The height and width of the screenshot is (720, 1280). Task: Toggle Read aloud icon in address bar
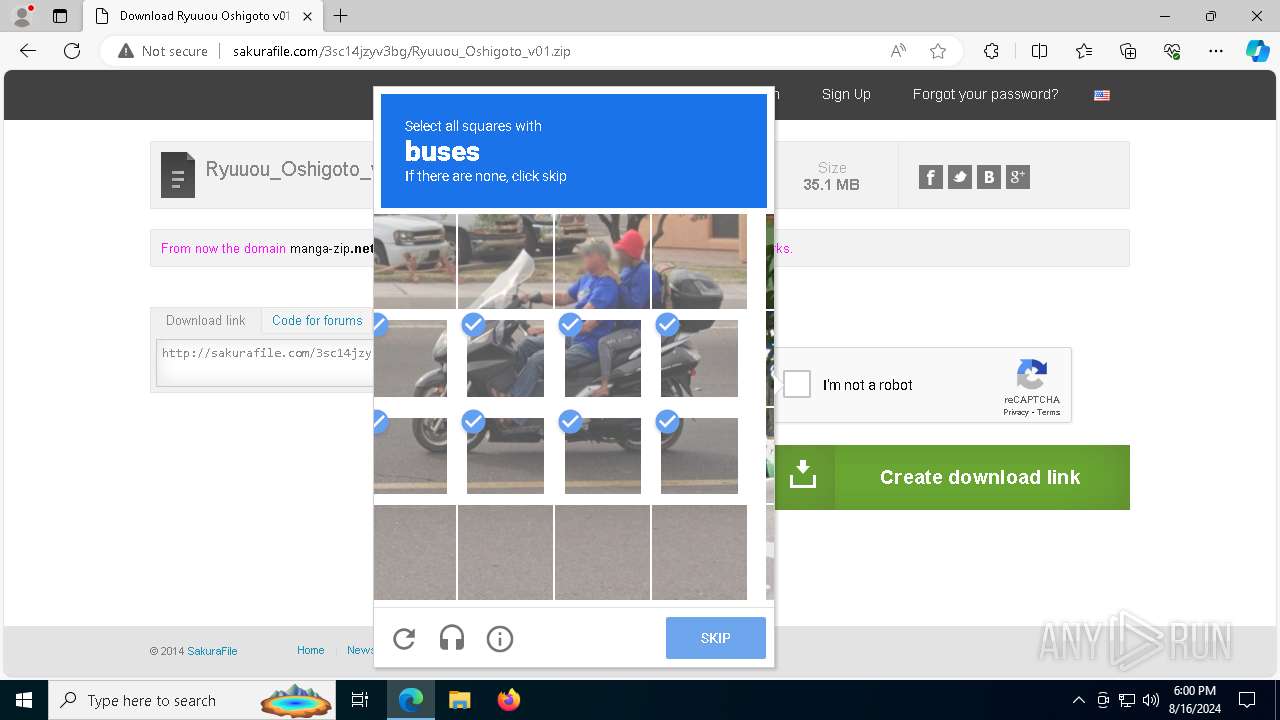tap(898, 51)
